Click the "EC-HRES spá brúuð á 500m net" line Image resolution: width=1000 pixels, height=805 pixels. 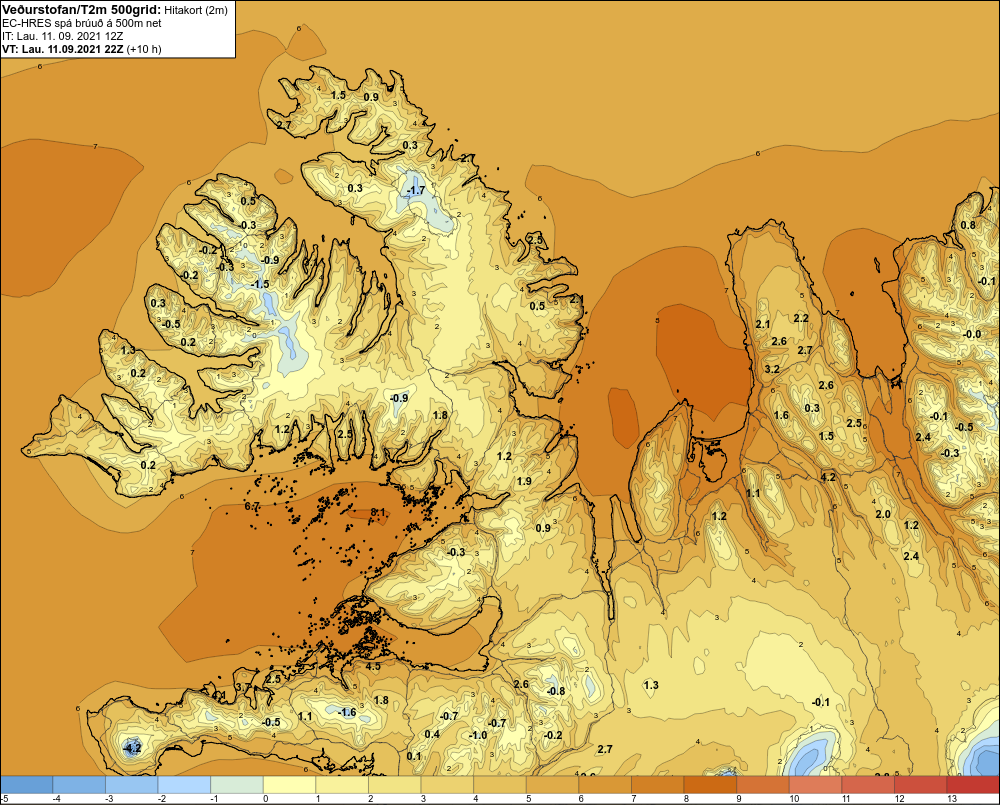coord(82,23)
